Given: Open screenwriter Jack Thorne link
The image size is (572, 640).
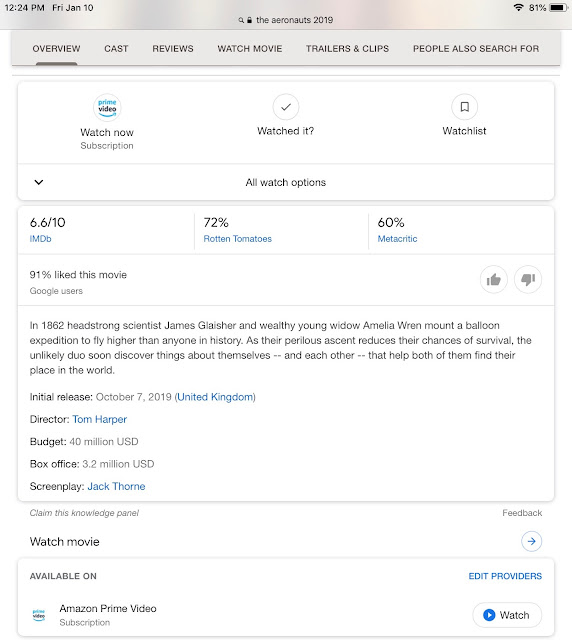Looking at the screenshot, I should coord(116,486).
